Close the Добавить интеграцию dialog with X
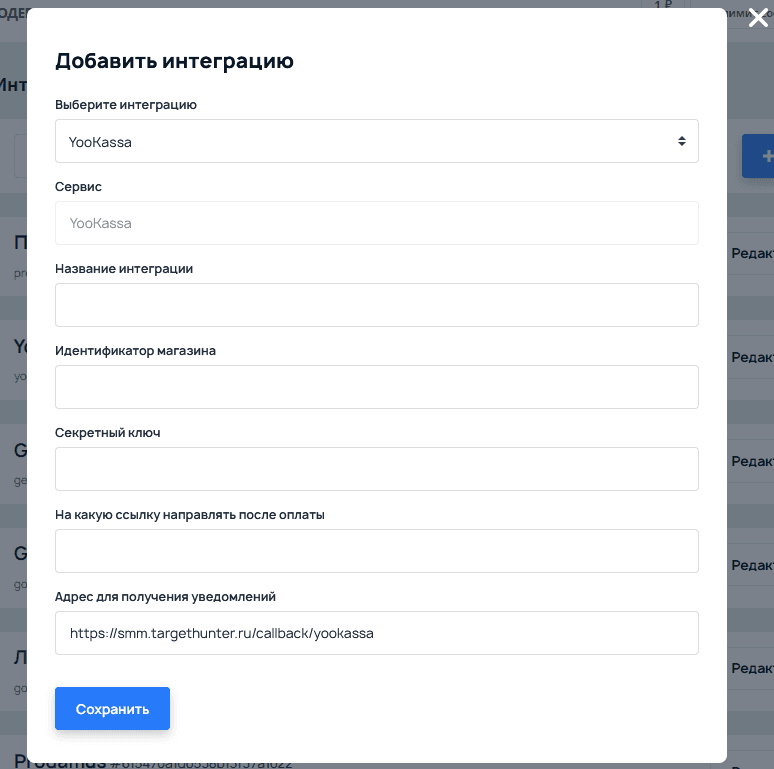Screen dimensions: 774x769 (x=758, y=17)
